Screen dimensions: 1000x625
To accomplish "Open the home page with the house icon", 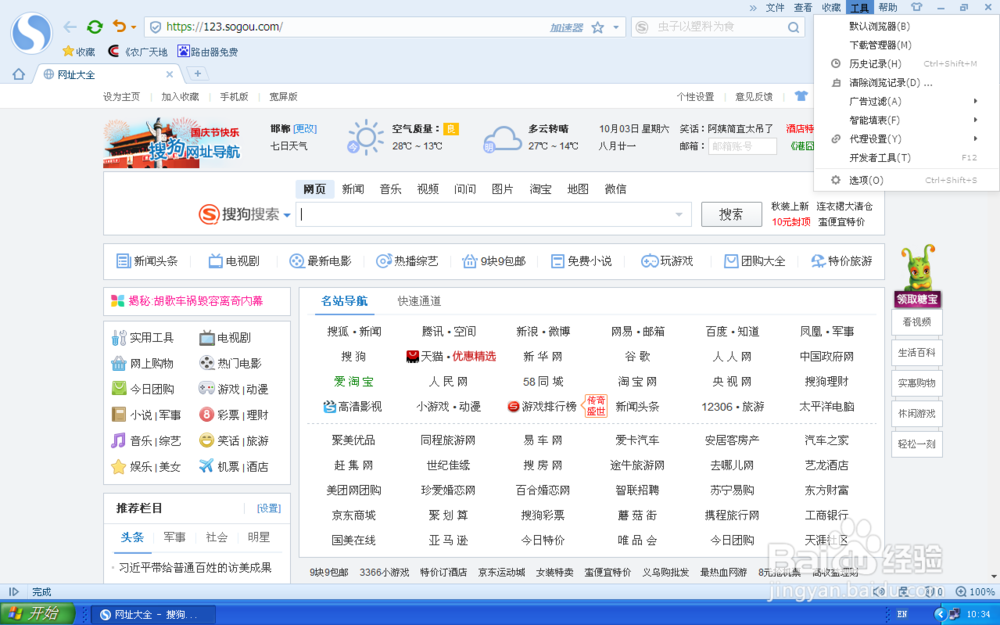I will pos(17,74).
